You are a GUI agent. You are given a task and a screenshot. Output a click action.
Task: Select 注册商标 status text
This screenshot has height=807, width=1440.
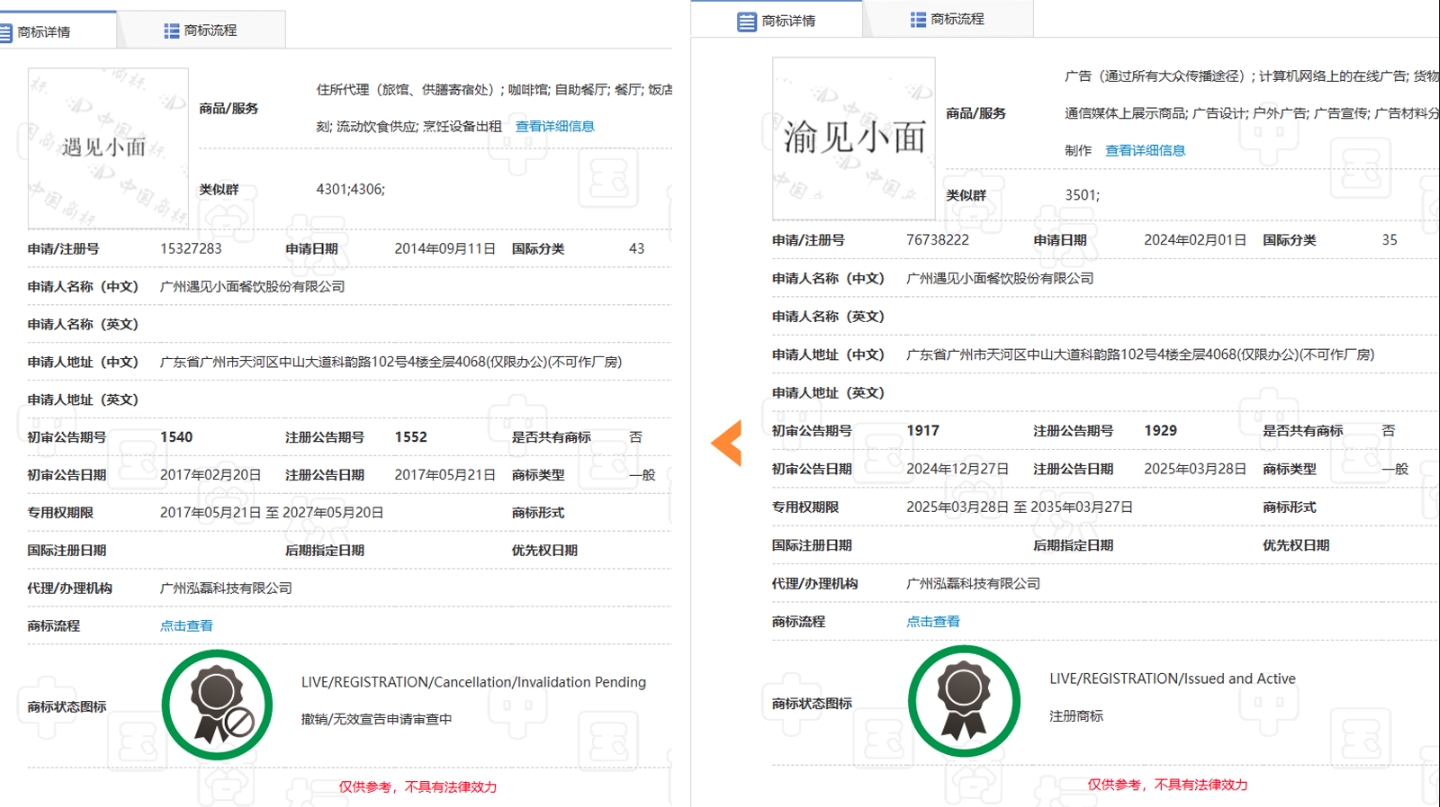[x=1076, y=716]
